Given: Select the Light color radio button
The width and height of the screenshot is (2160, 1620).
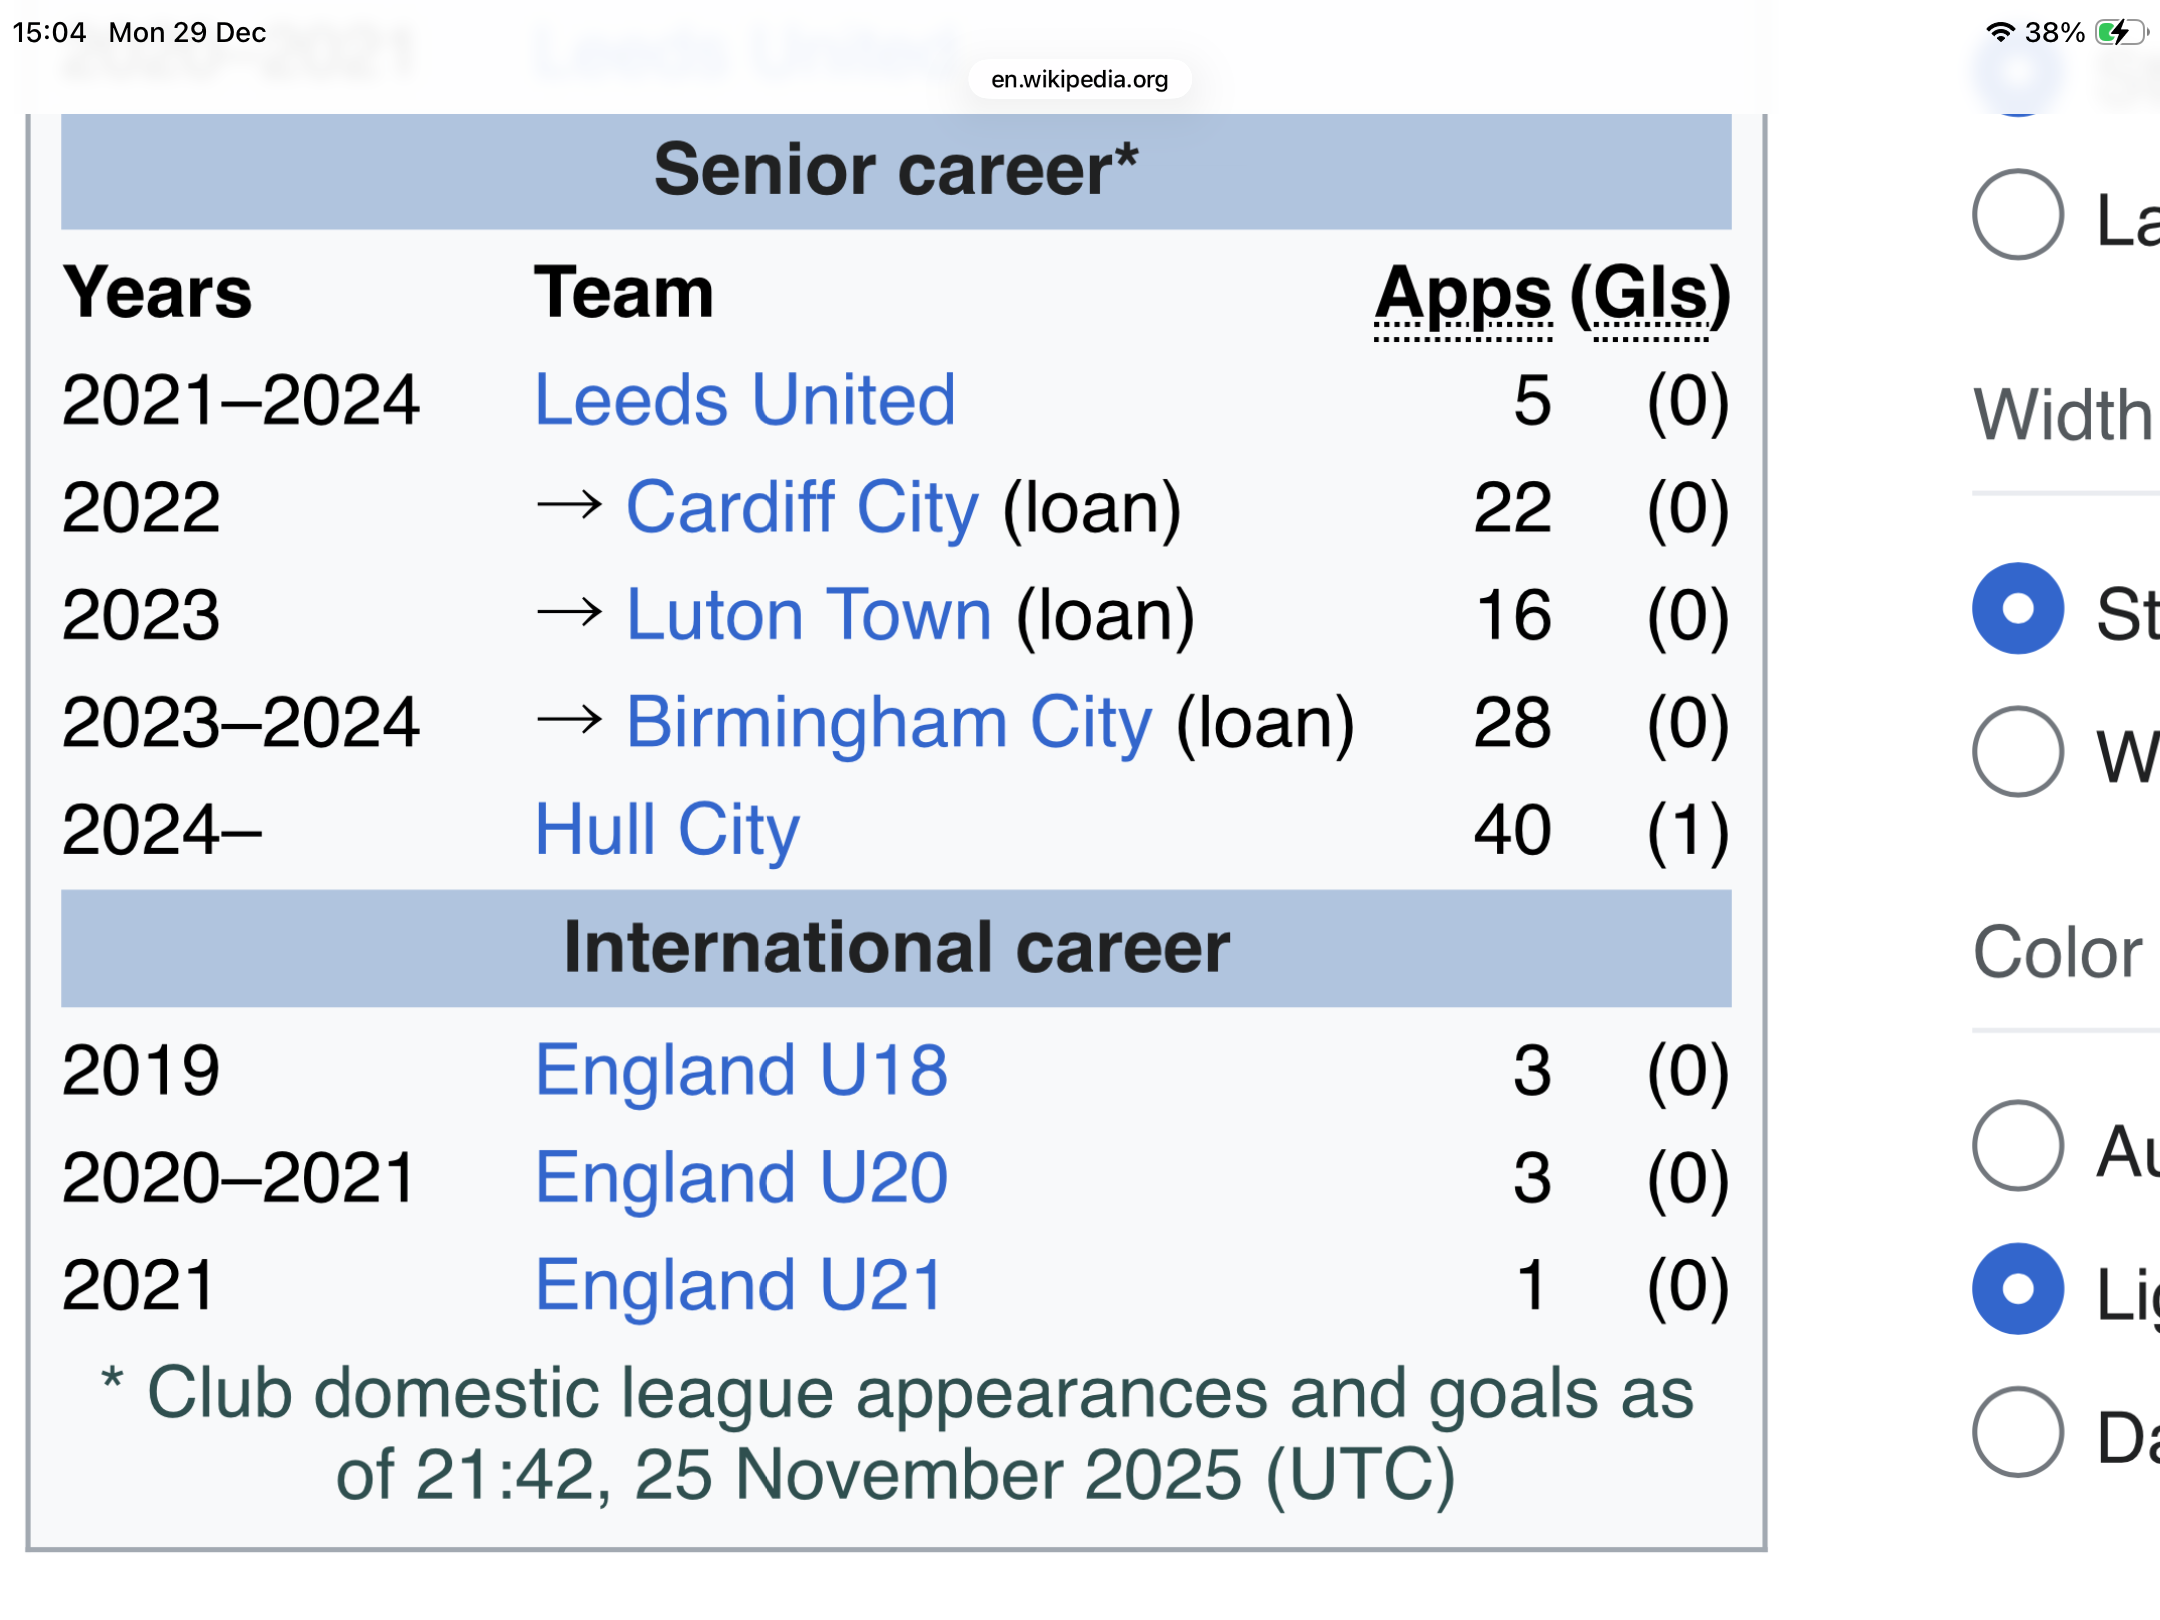Looking at the screenshot, I should click(2018, 1288).
